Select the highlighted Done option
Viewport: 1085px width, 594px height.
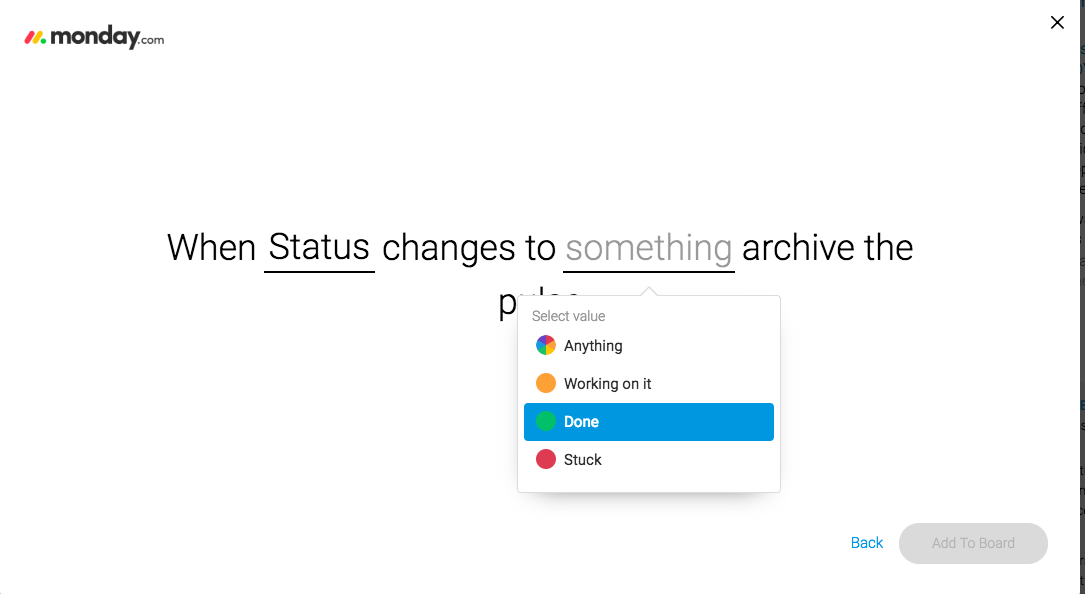[x=648, y=422]
